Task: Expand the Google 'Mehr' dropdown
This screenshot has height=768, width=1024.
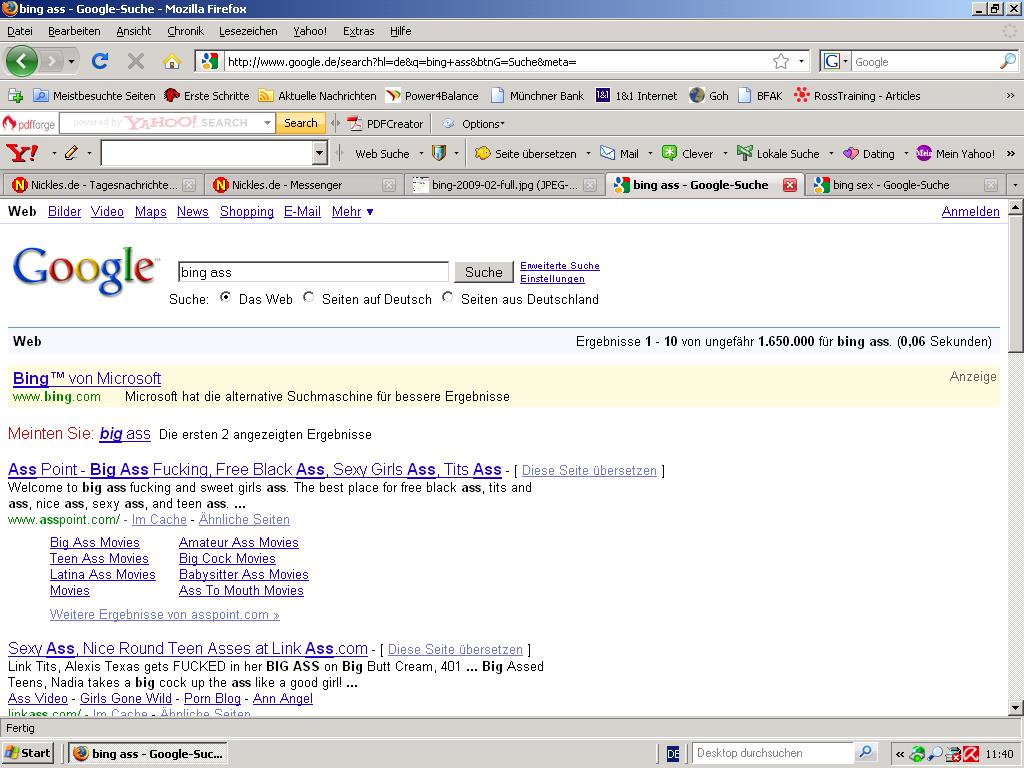Action: [352, 212]
